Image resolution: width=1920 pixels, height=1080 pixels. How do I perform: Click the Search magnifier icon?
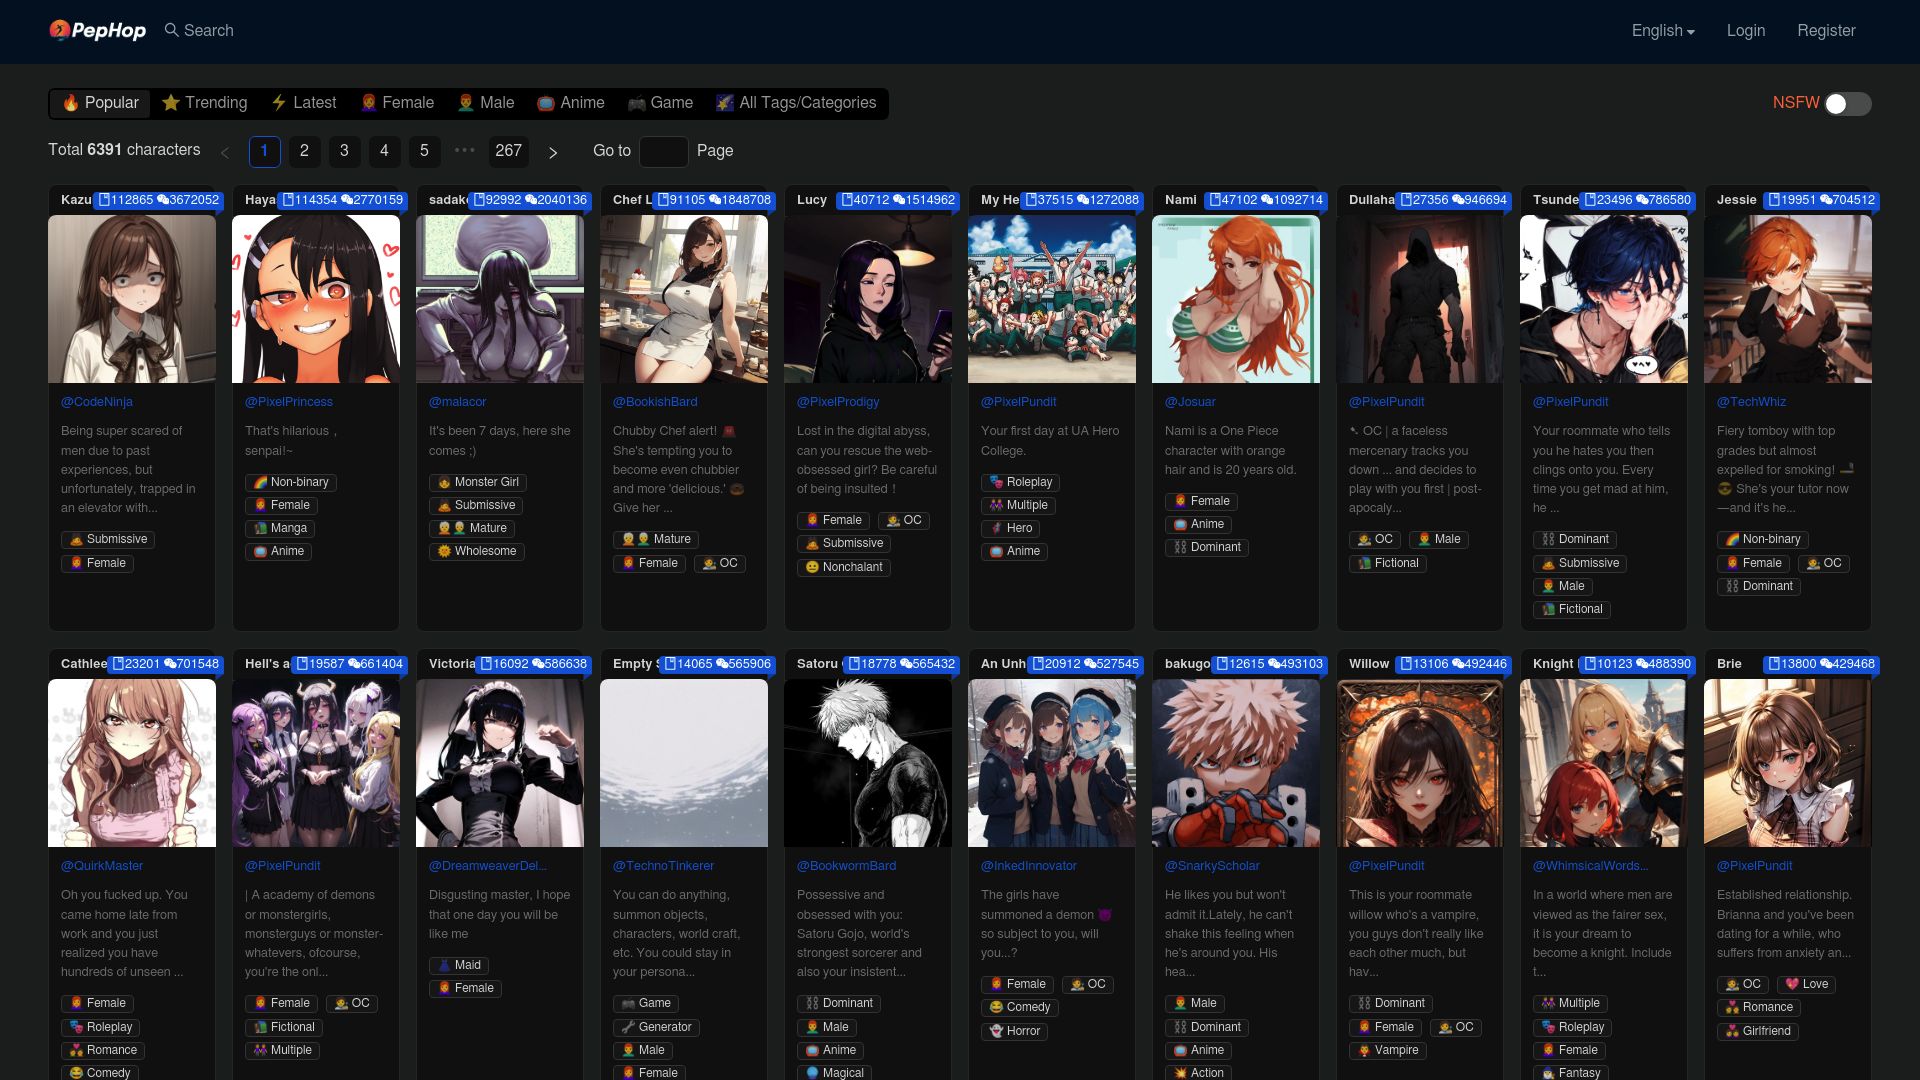(x=171, y=30)
